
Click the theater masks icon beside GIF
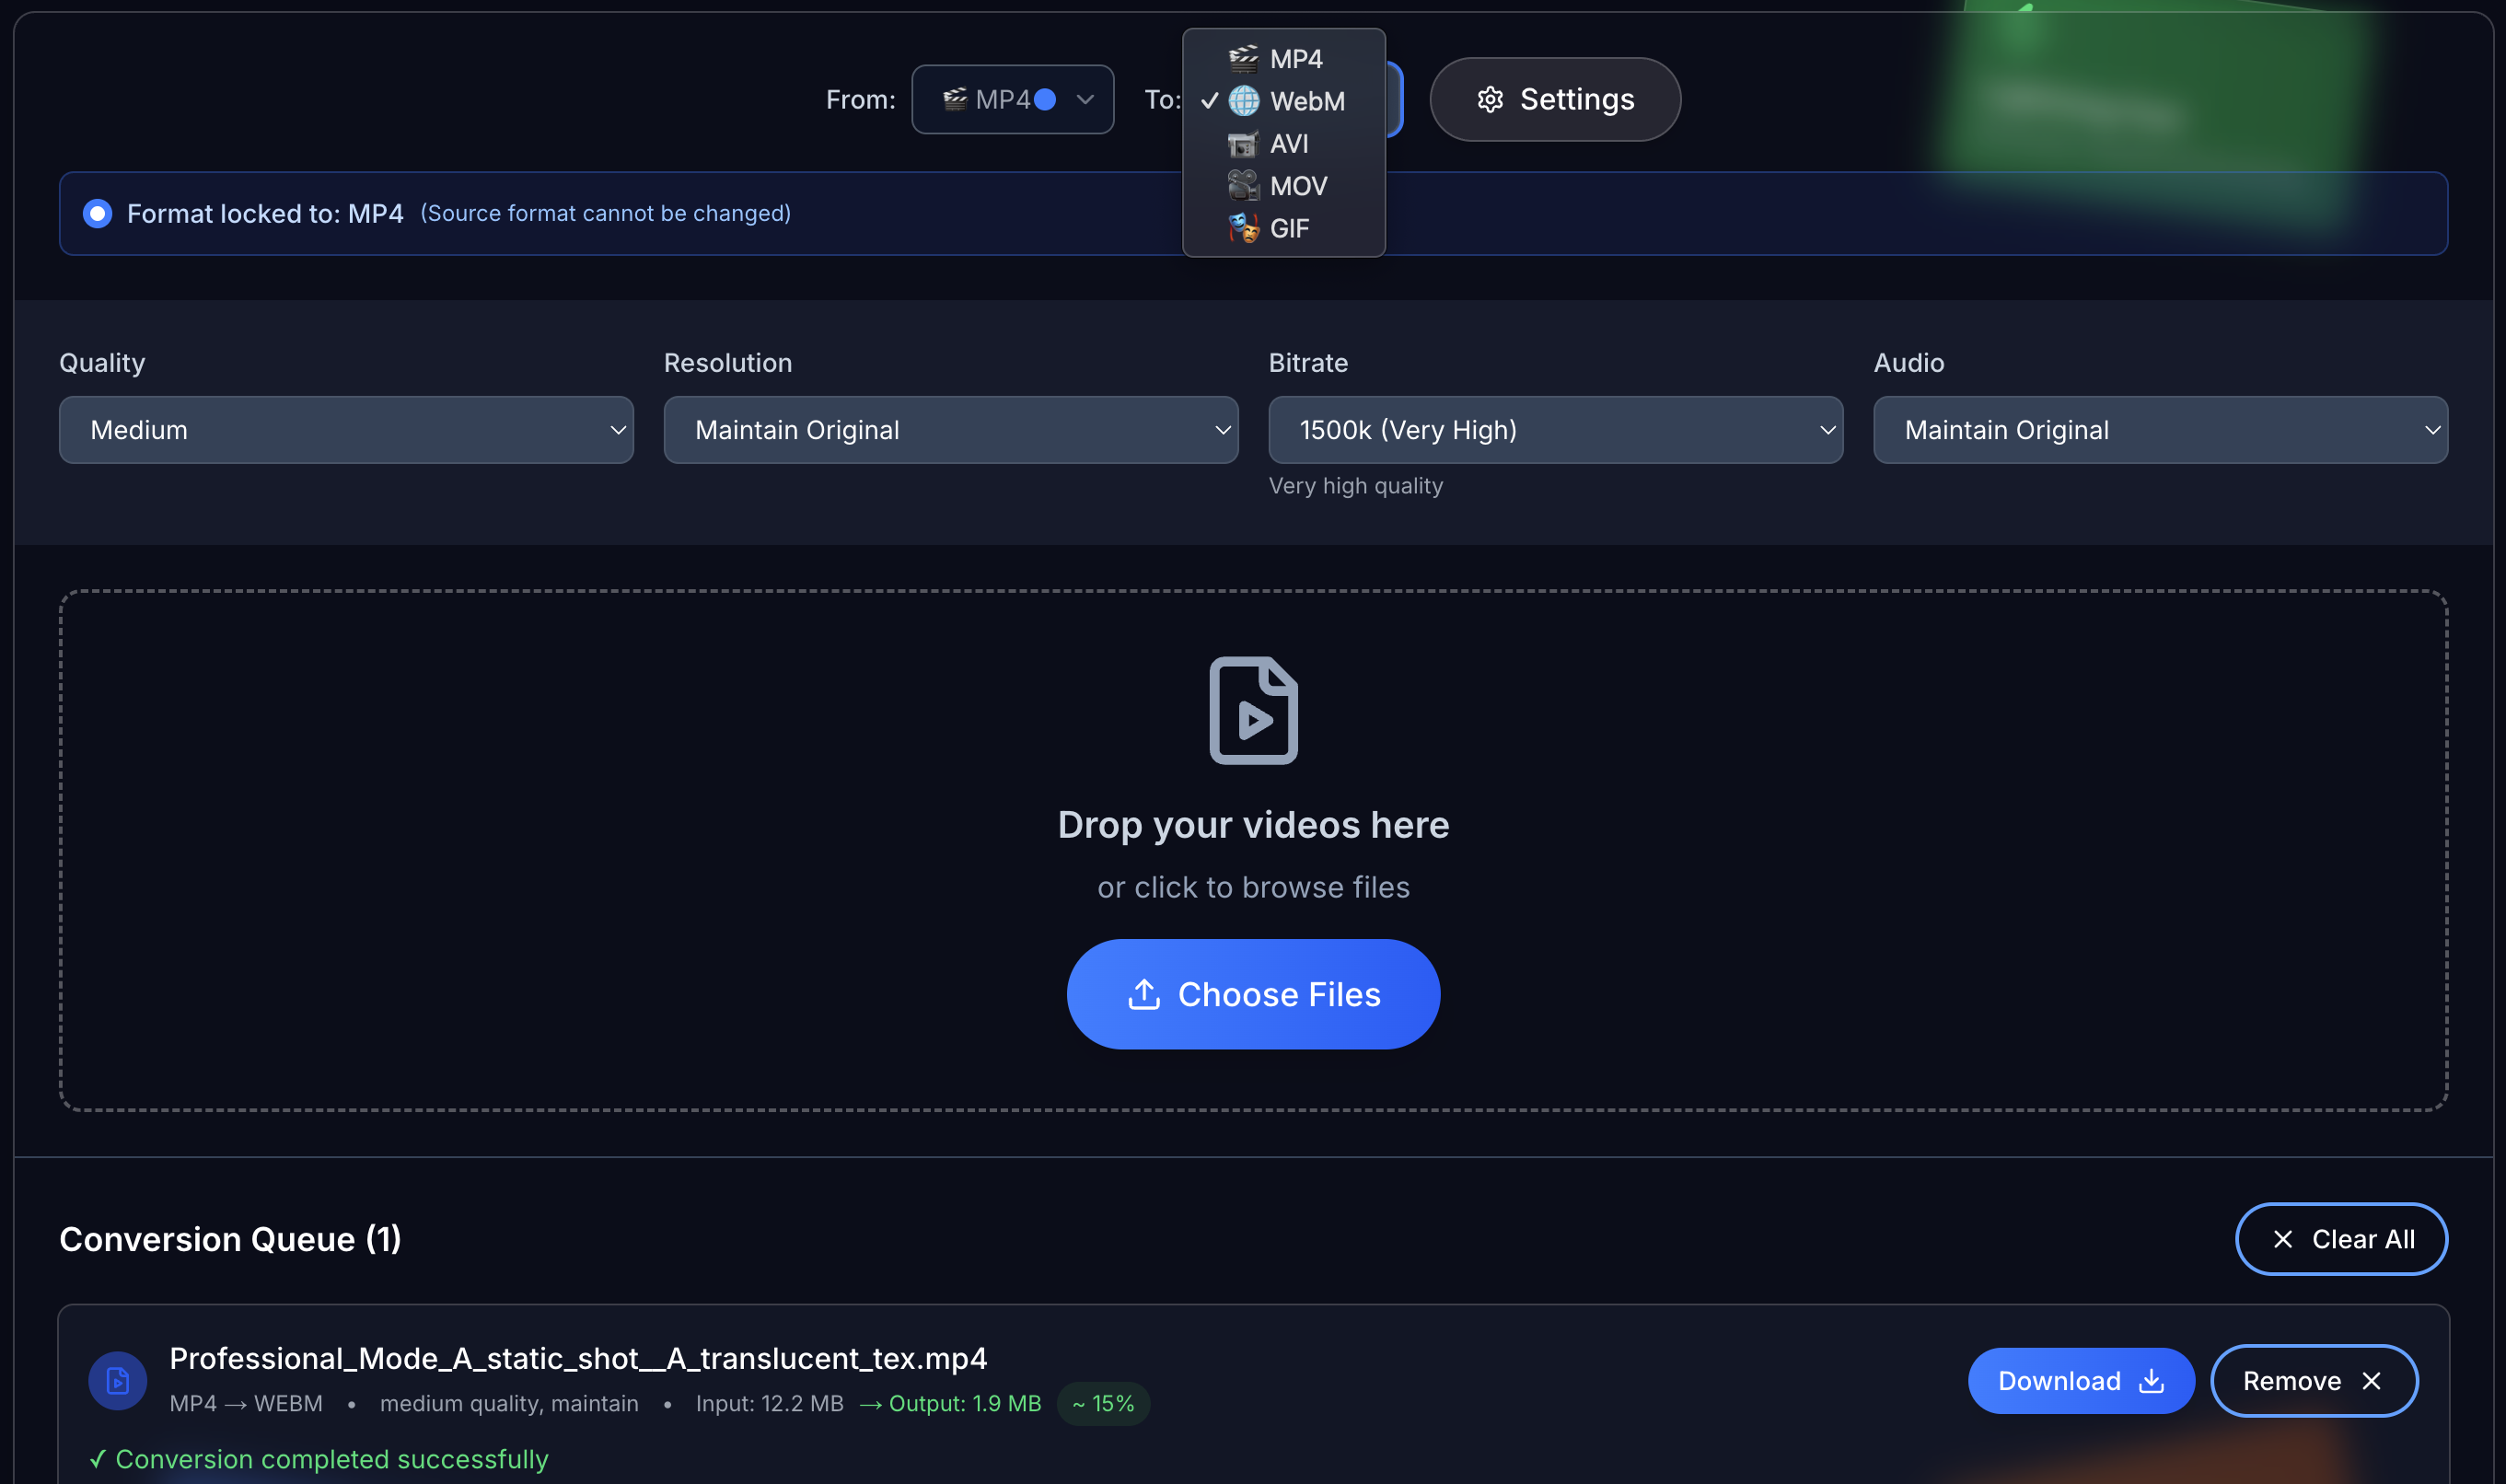pyautogui.click(x=1243, y=228)
